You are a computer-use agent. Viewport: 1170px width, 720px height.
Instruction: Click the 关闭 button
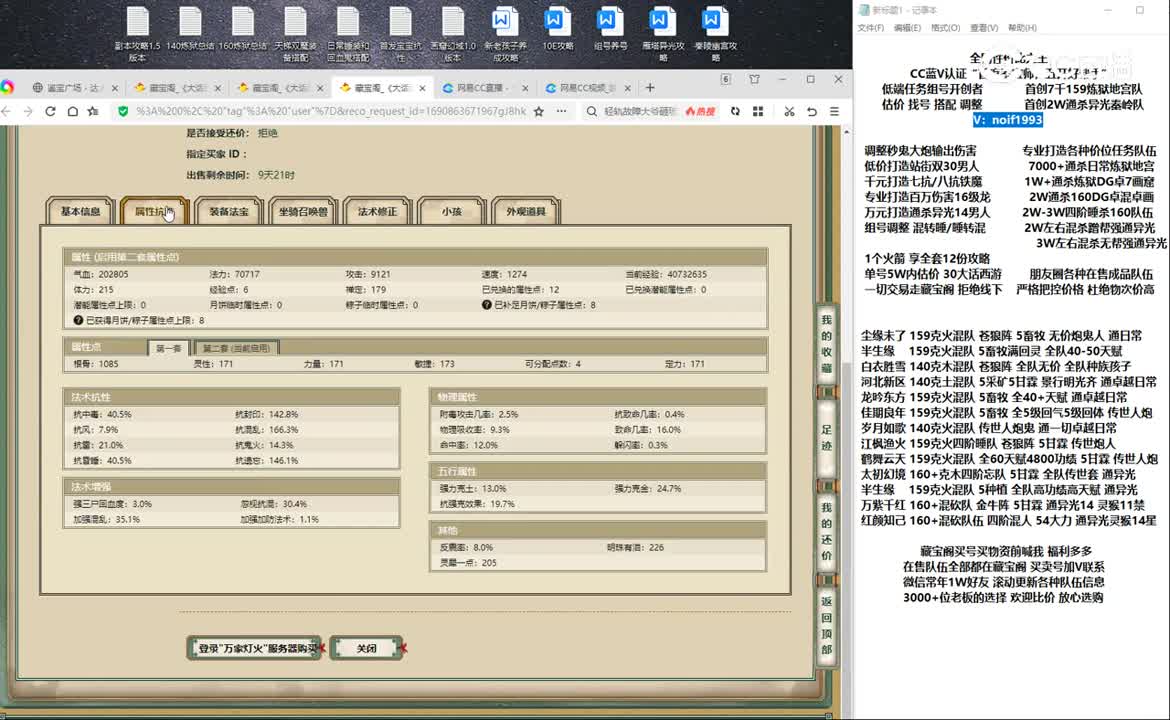pos(366,648)
